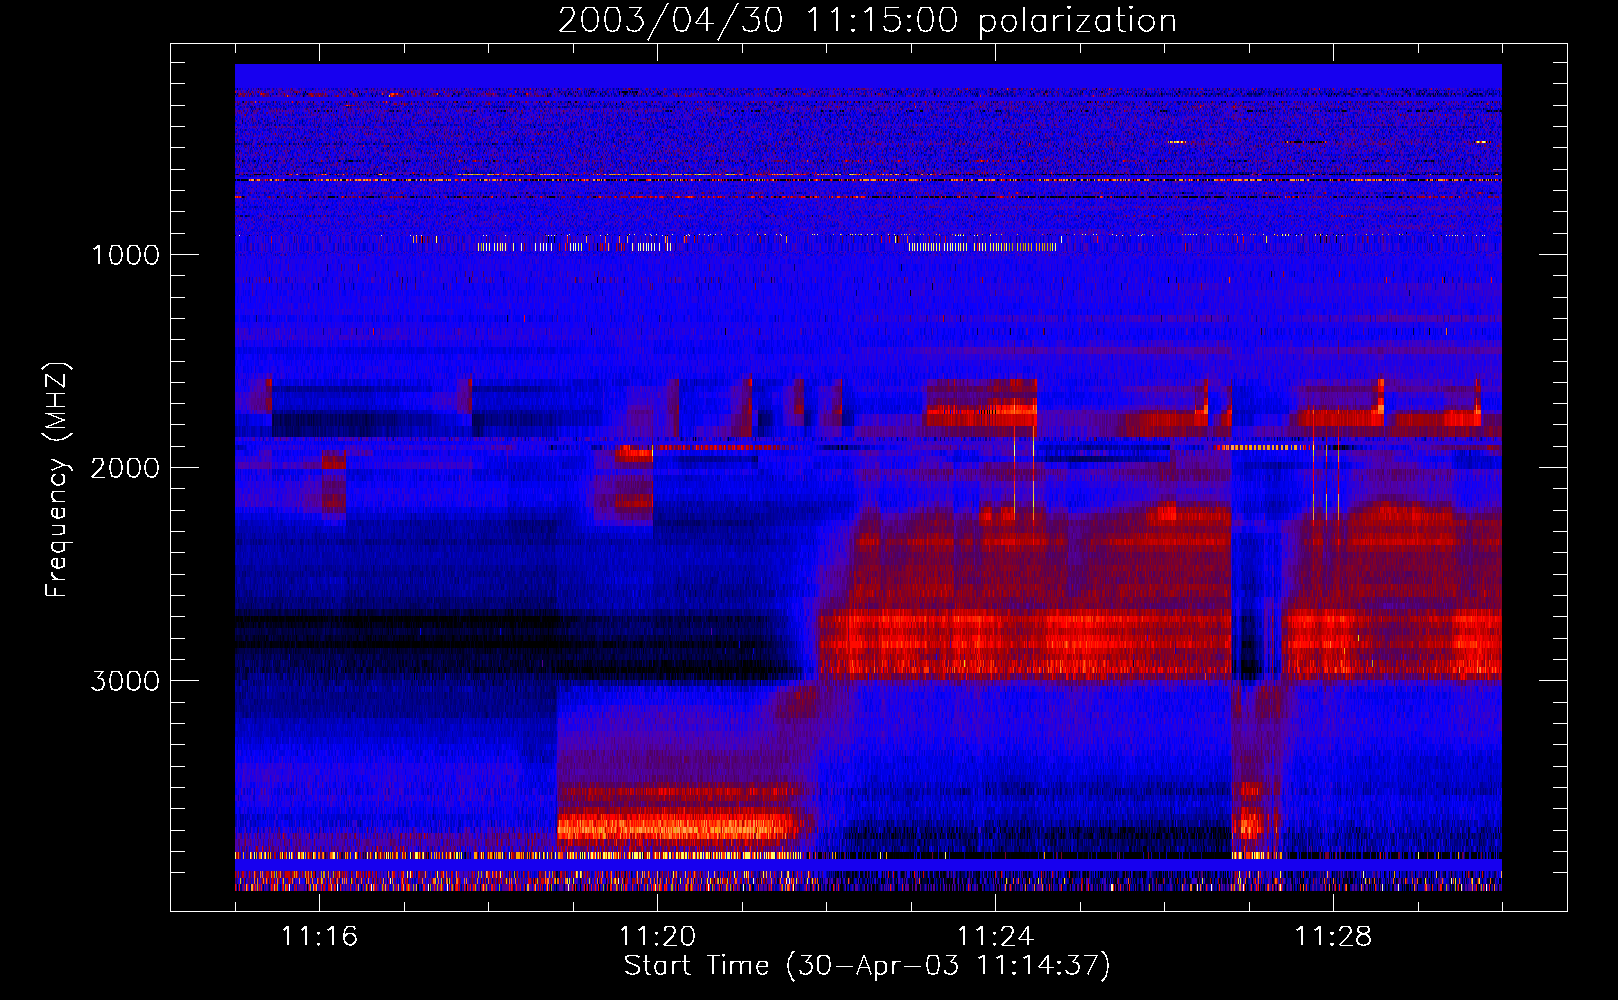Viewport: 1618px width, 1000px height.
Task: Select the 'Frequency (MHZ)' axis label
Action: [x=56, y=480]
